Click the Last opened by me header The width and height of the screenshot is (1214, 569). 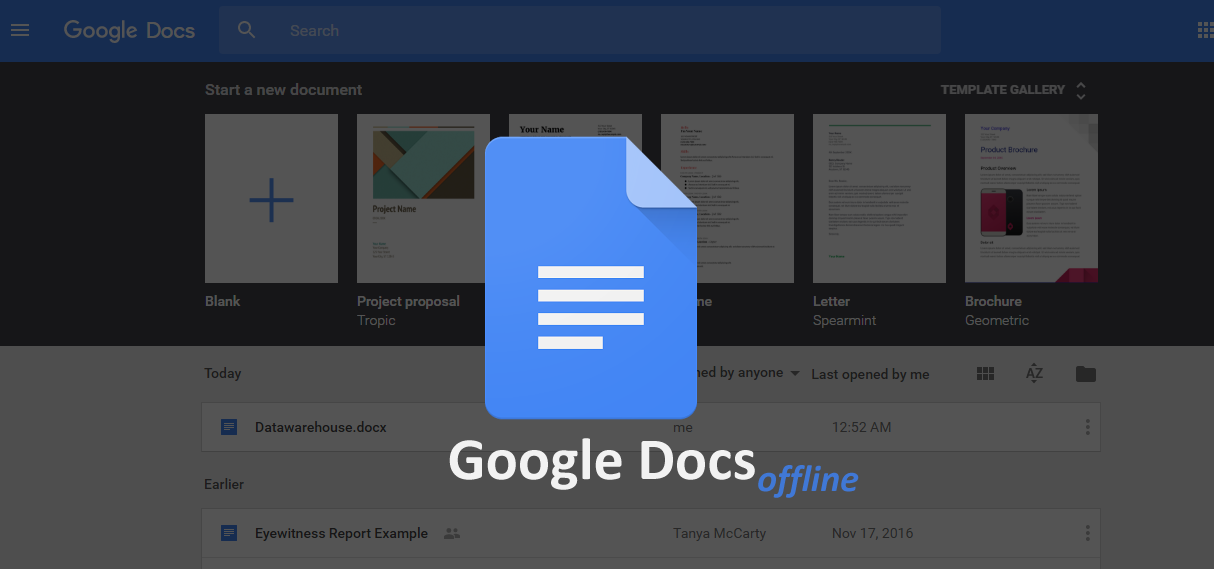pos(870,374)
